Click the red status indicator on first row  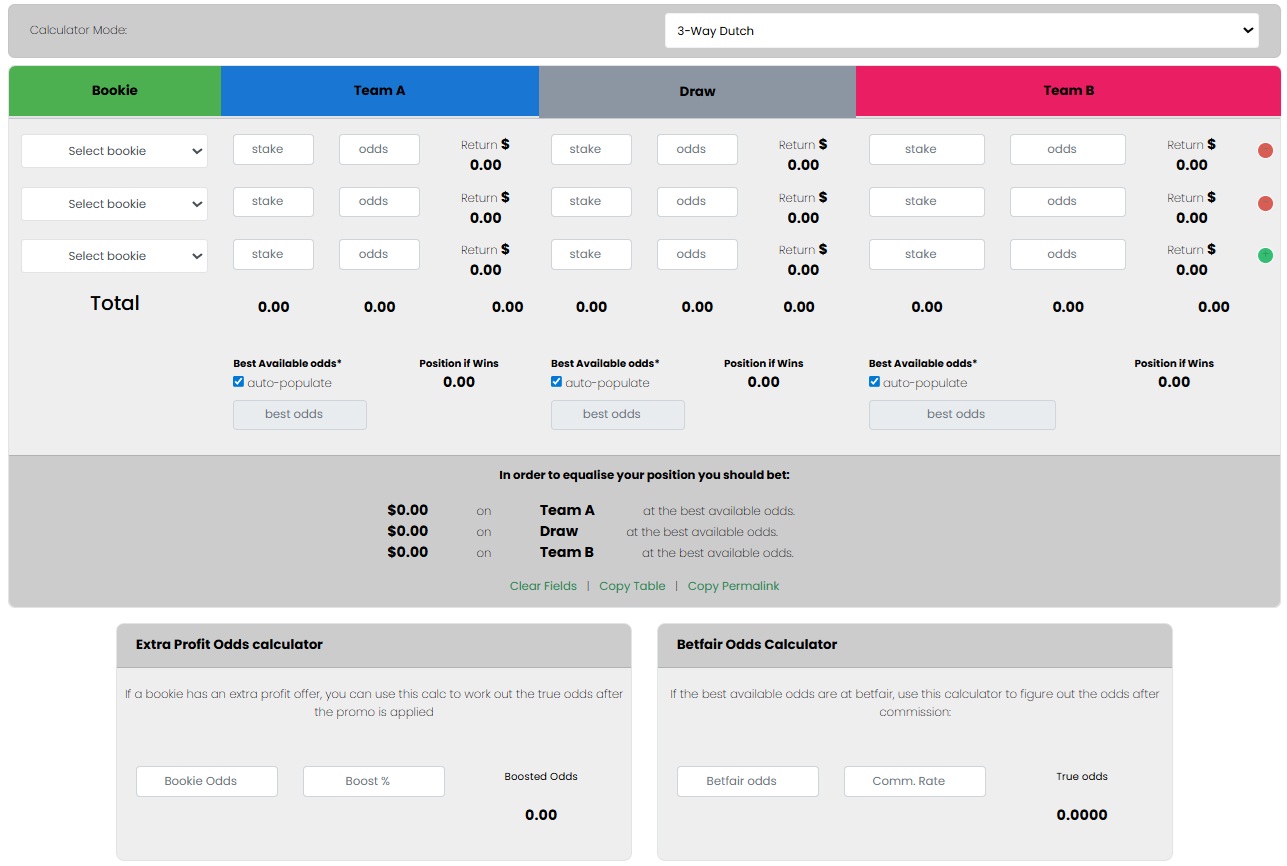click(x=1266, y=149)
